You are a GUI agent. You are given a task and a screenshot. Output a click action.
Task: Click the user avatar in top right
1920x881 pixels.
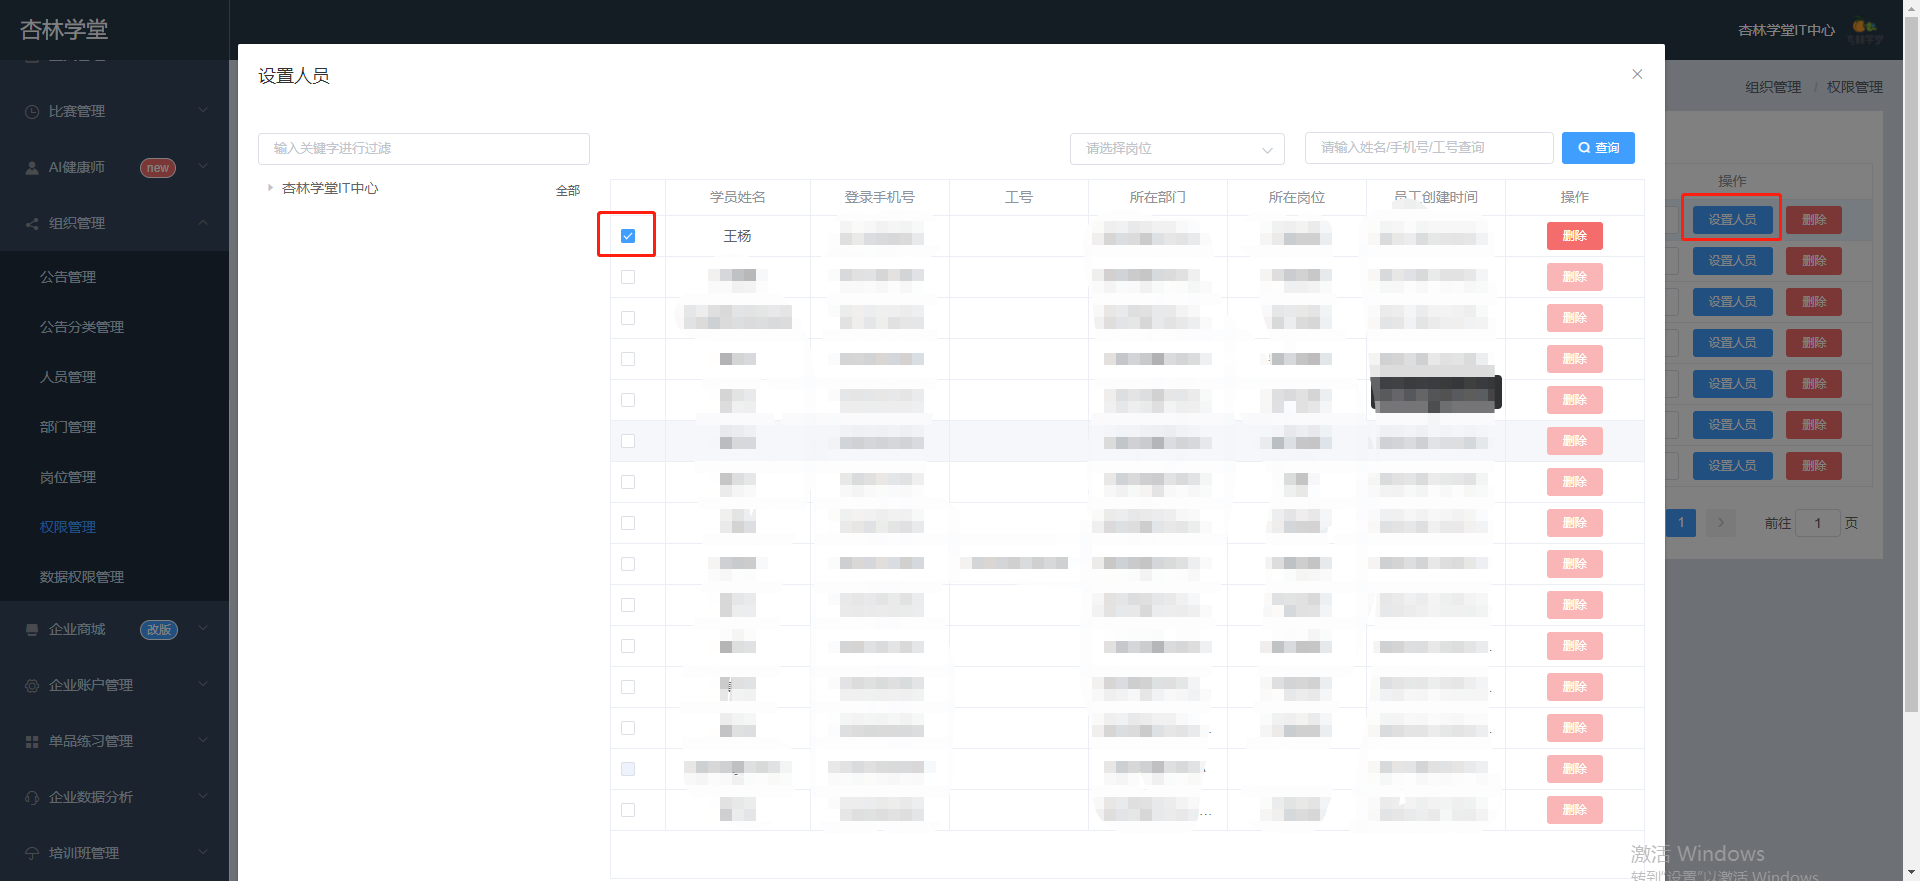pos(1865,31)
